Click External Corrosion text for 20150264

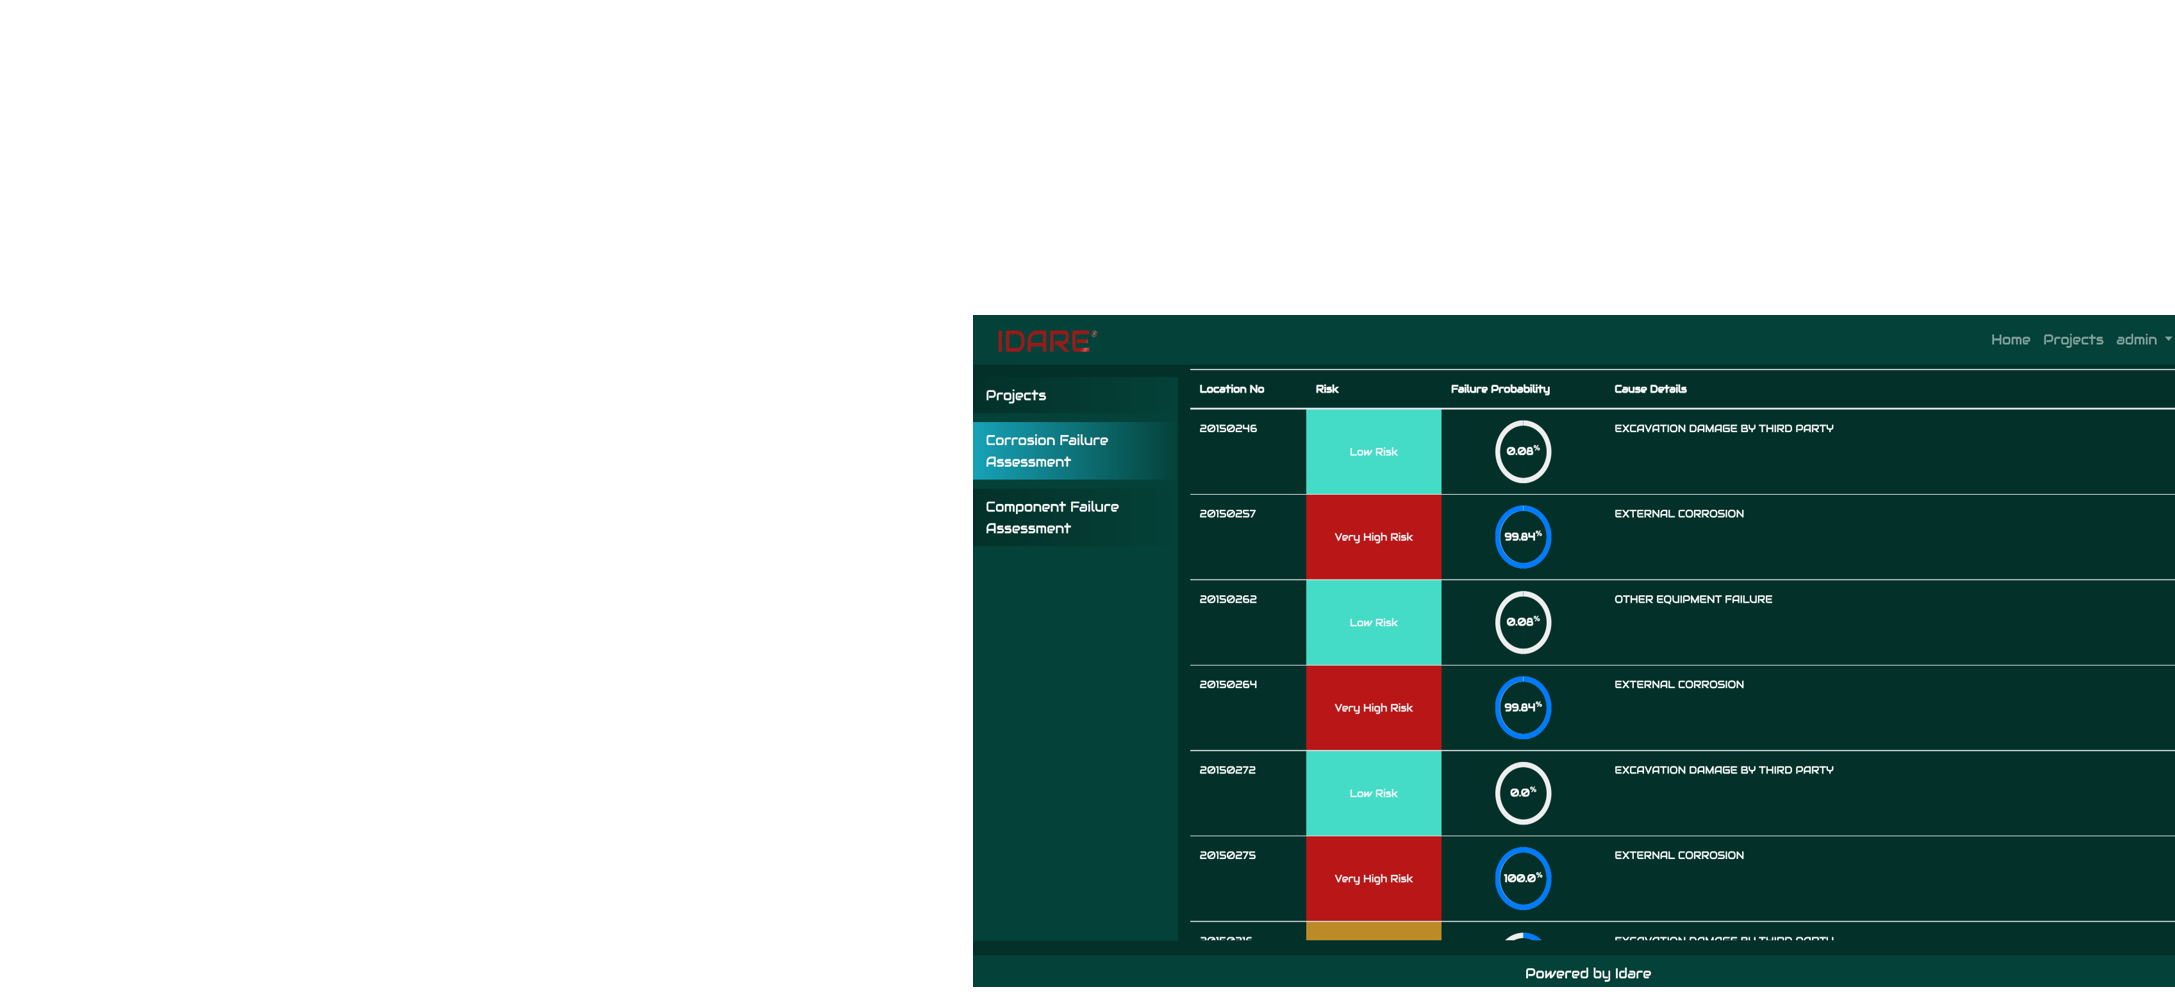[1679, 685]
